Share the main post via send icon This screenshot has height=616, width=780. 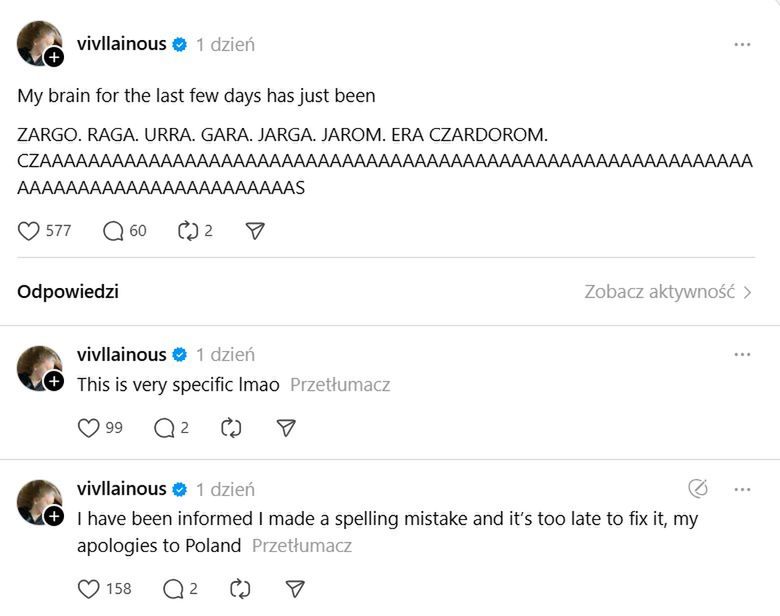click(x=255, y=231)
